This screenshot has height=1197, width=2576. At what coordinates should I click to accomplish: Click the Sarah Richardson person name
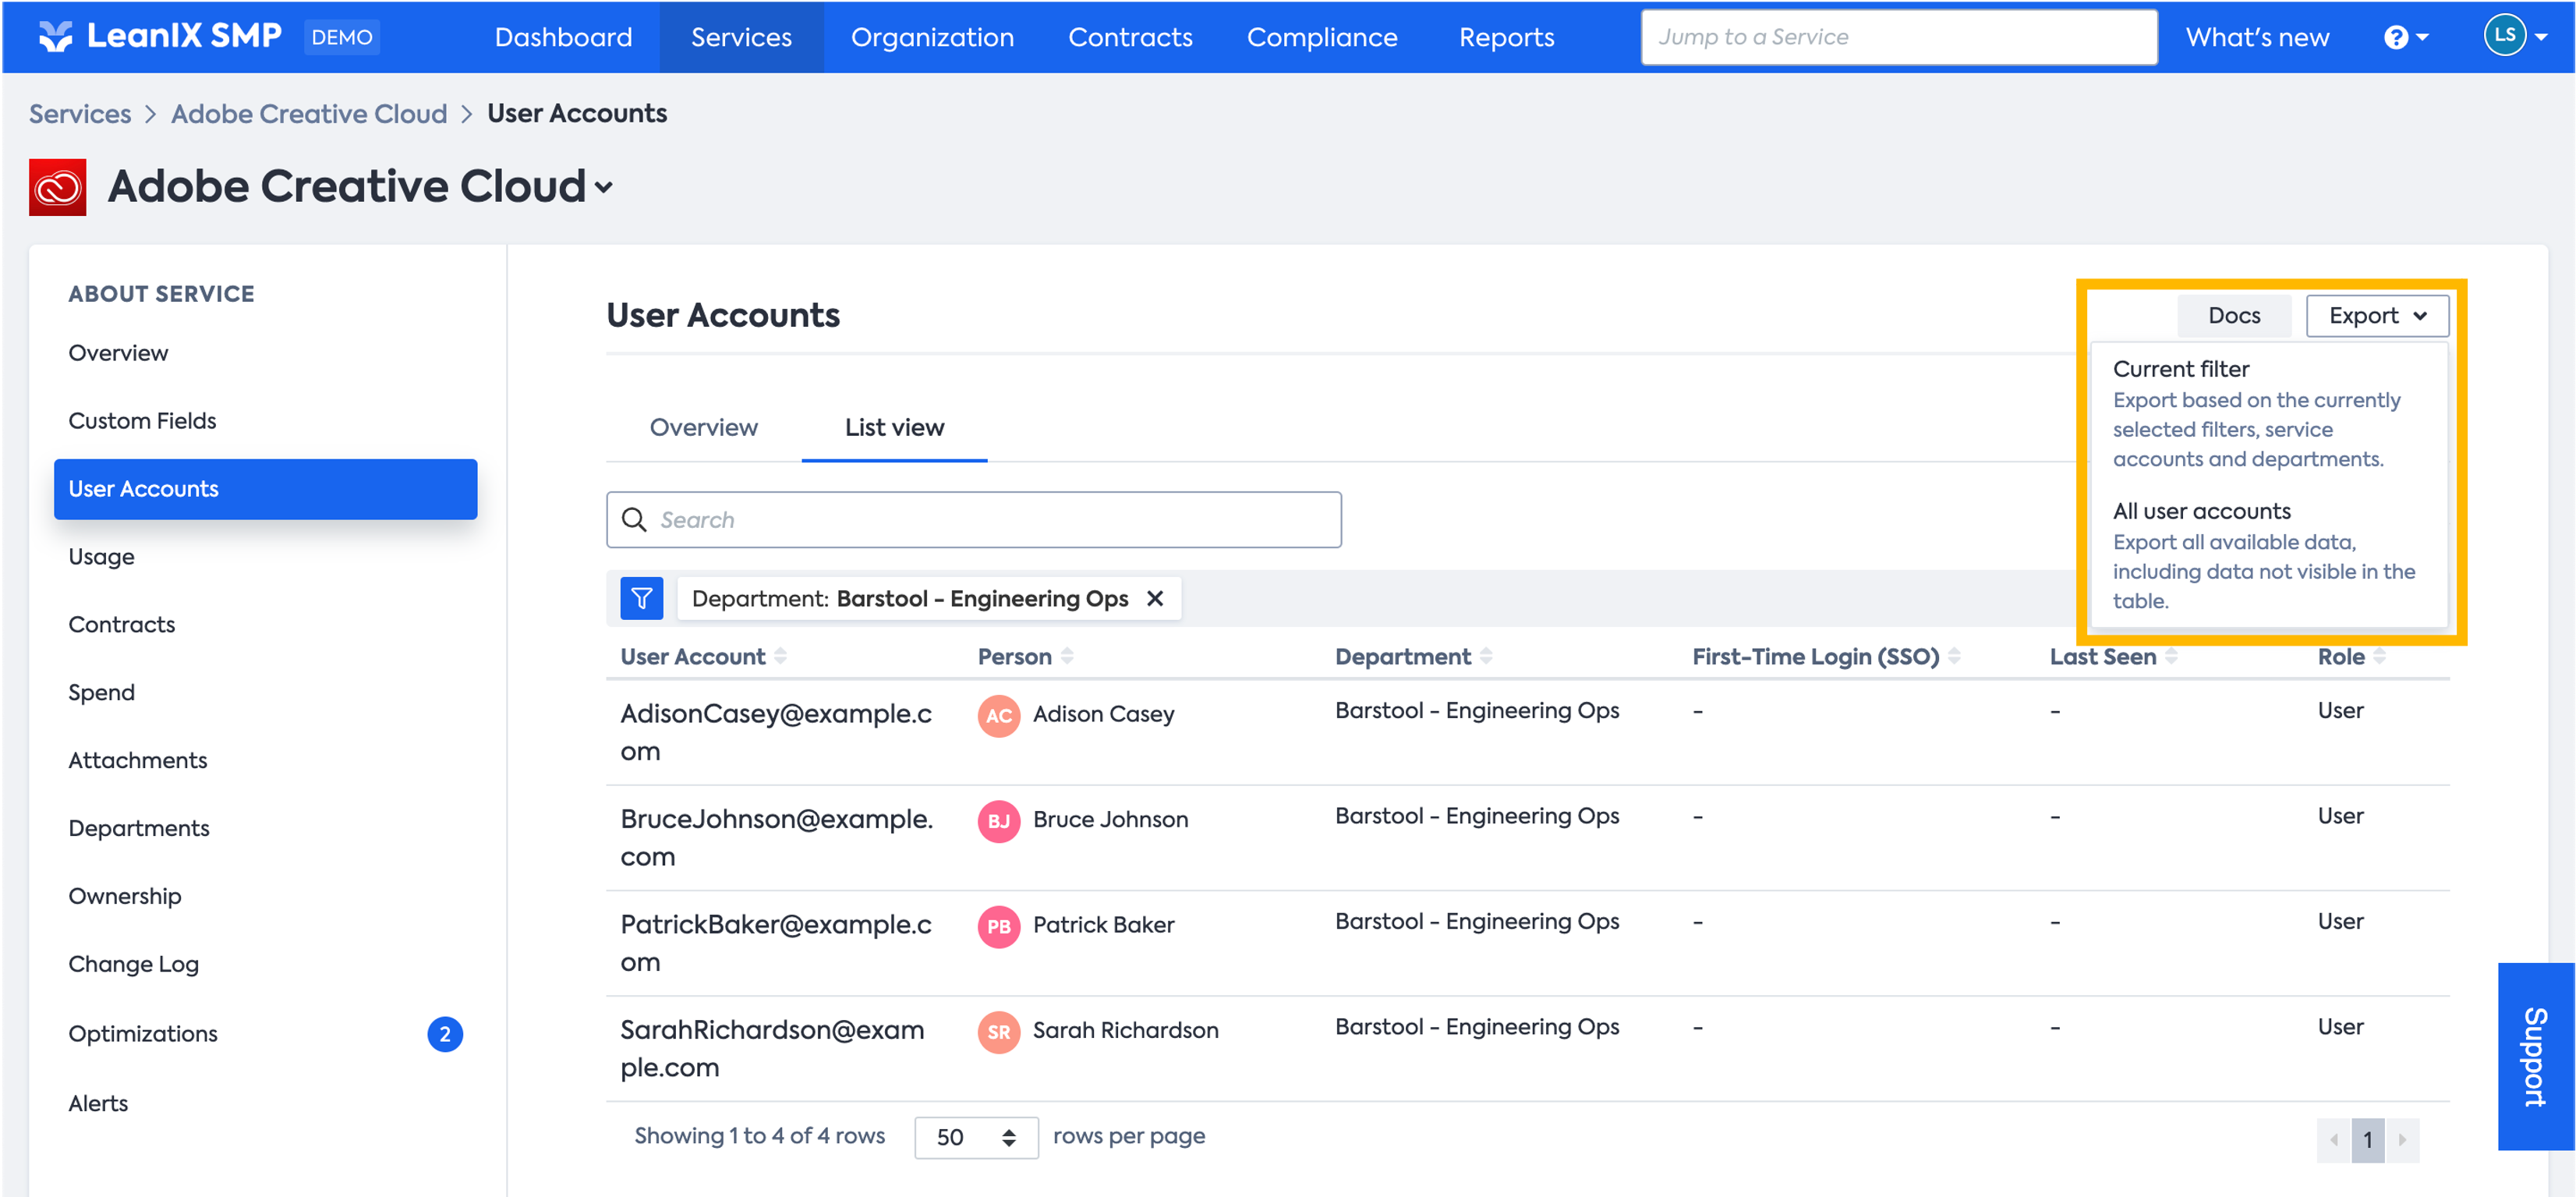pos(1125,1031)
